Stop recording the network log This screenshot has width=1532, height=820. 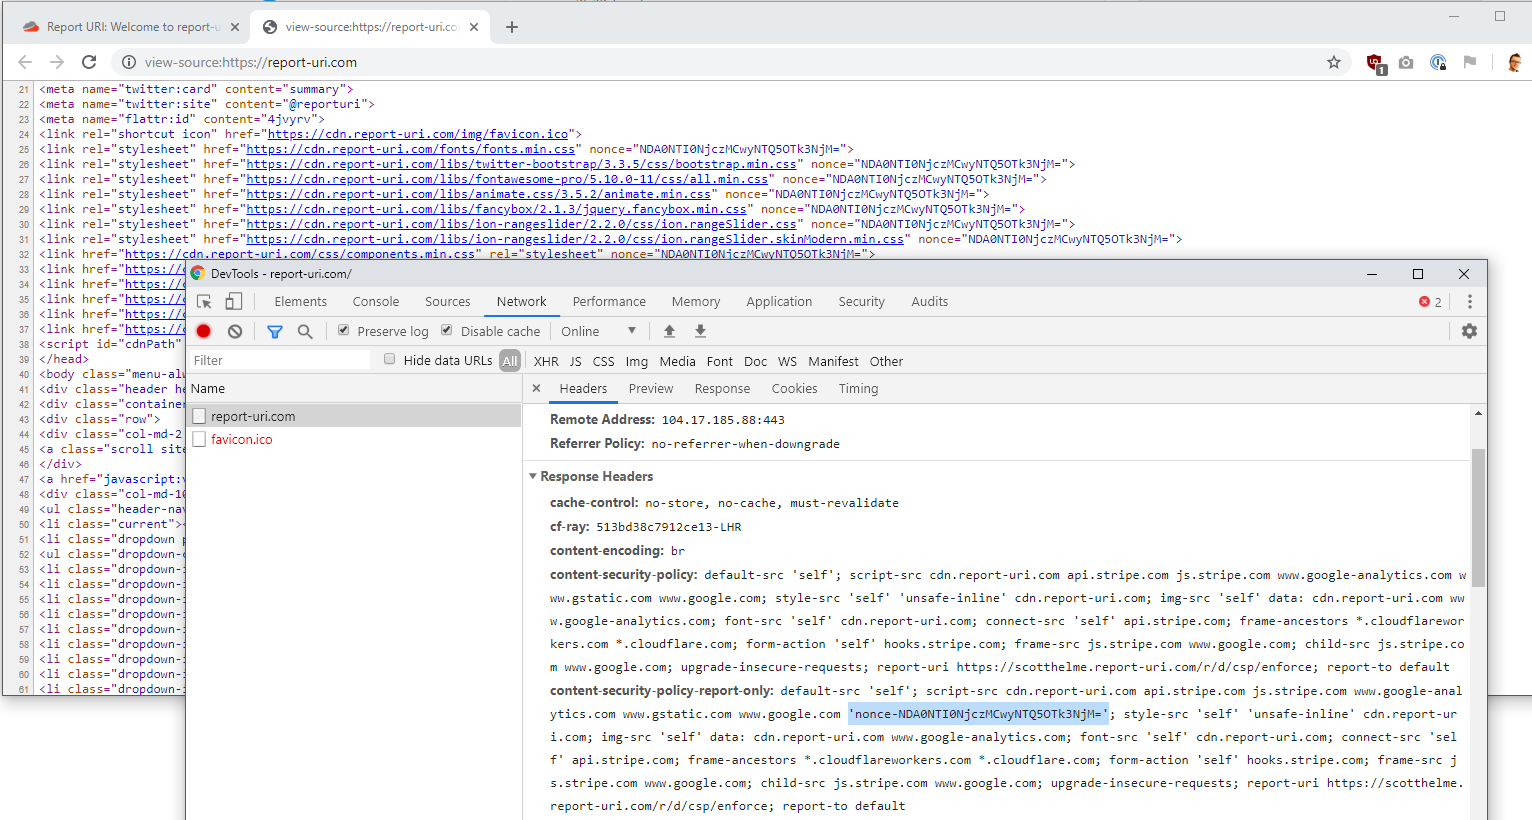[204, 331]
